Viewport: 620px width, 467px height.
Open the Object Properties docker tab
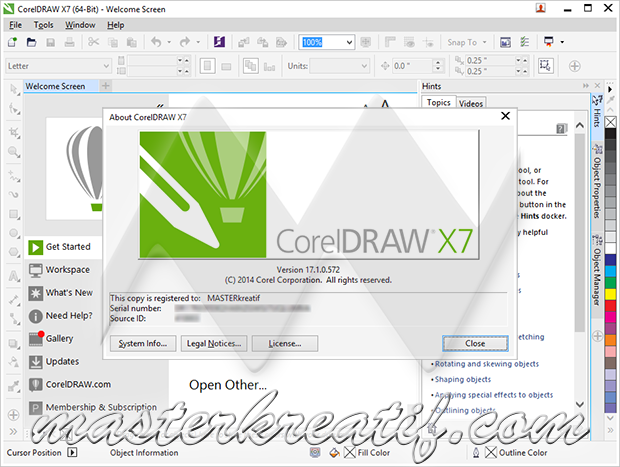(x=597, y=182)
